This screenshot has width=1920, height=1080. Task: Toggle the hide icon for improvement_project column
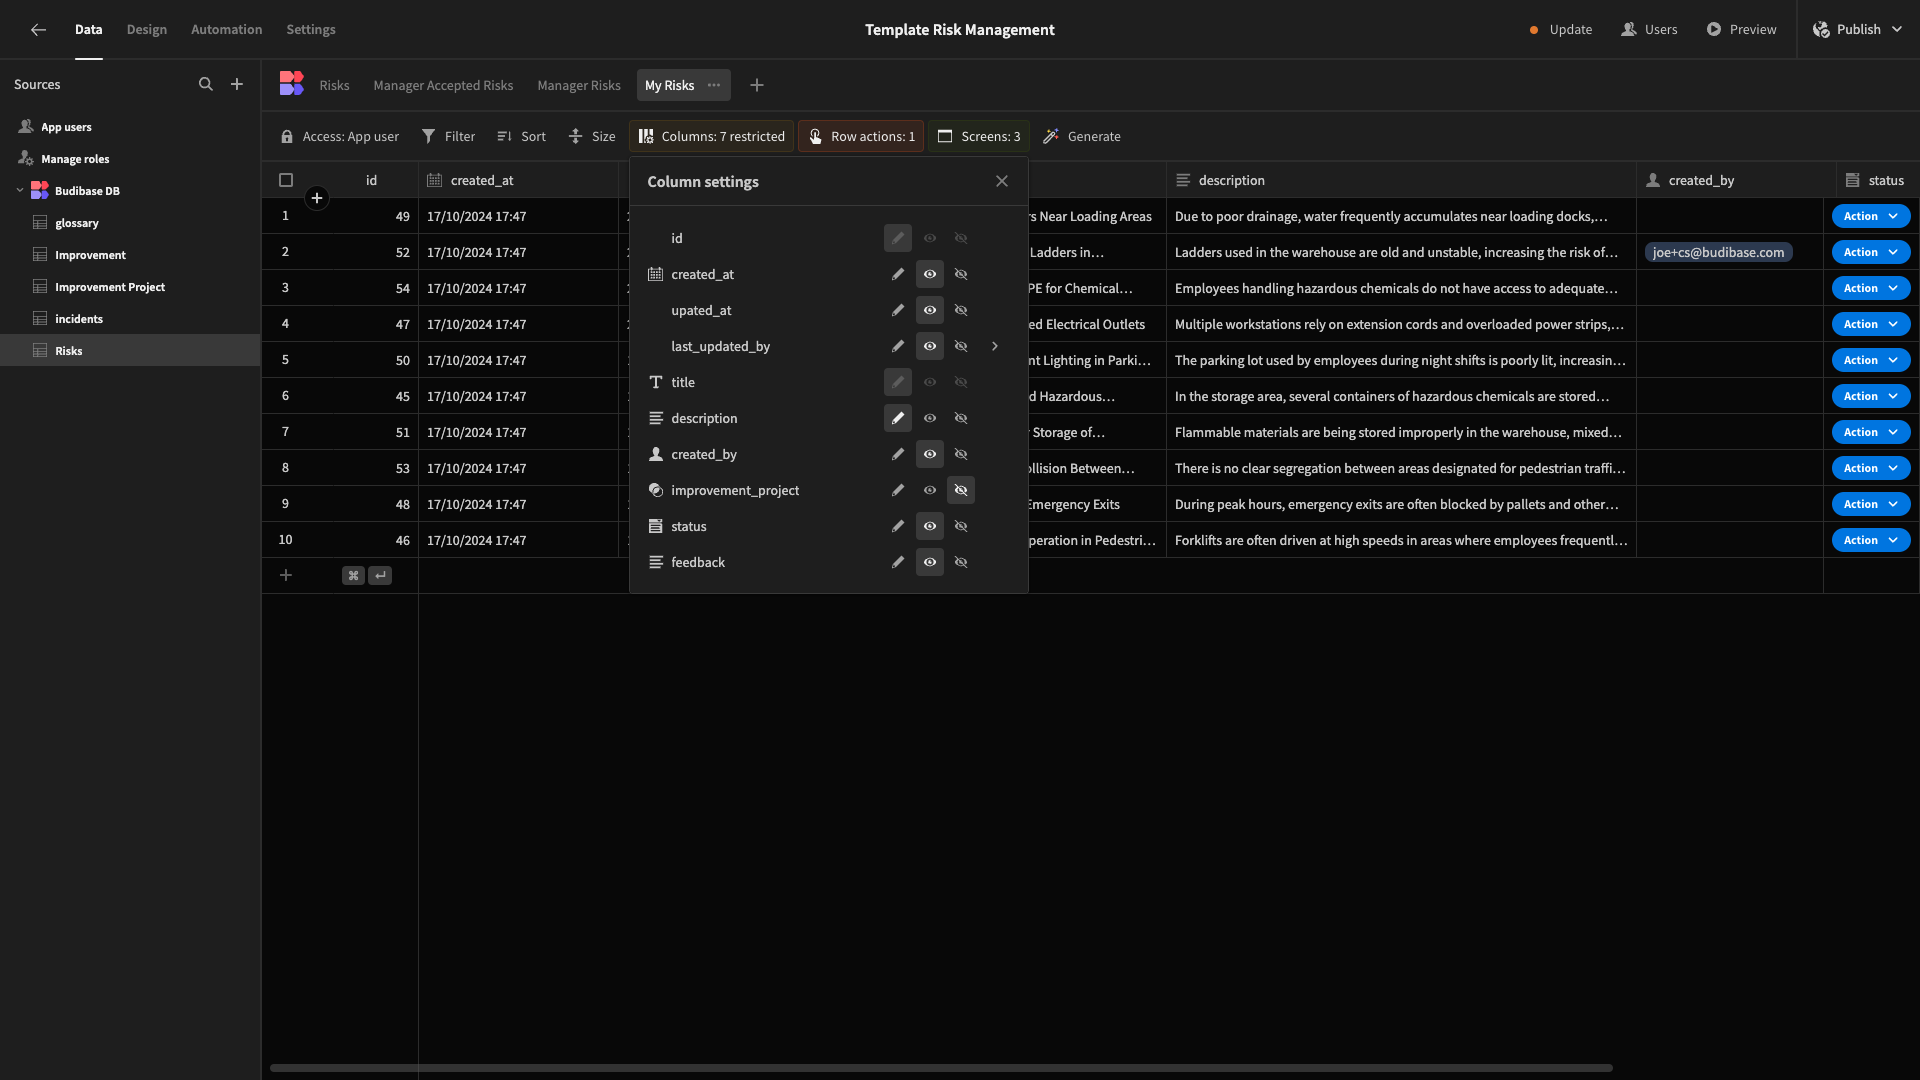[961, 491]
